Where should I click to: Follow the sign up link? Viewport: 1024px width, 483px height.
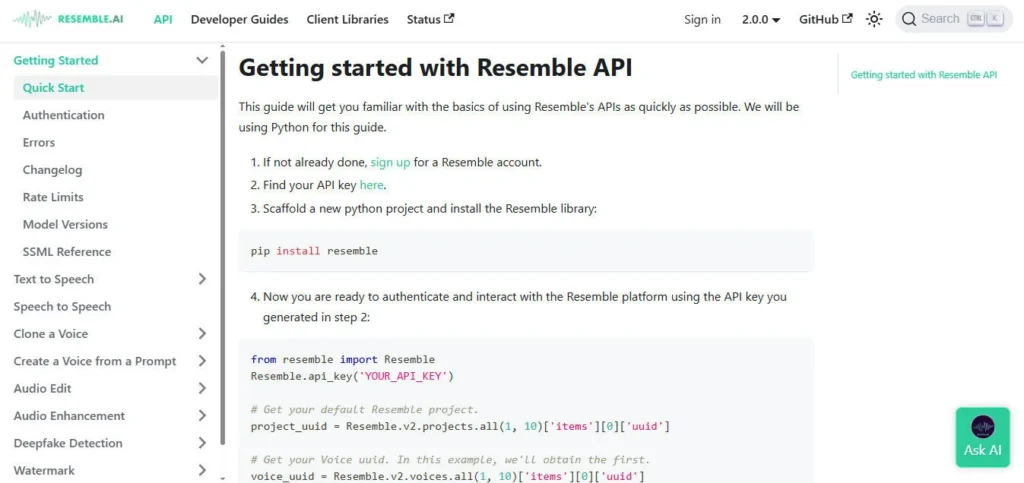click(x=391, y=162)
